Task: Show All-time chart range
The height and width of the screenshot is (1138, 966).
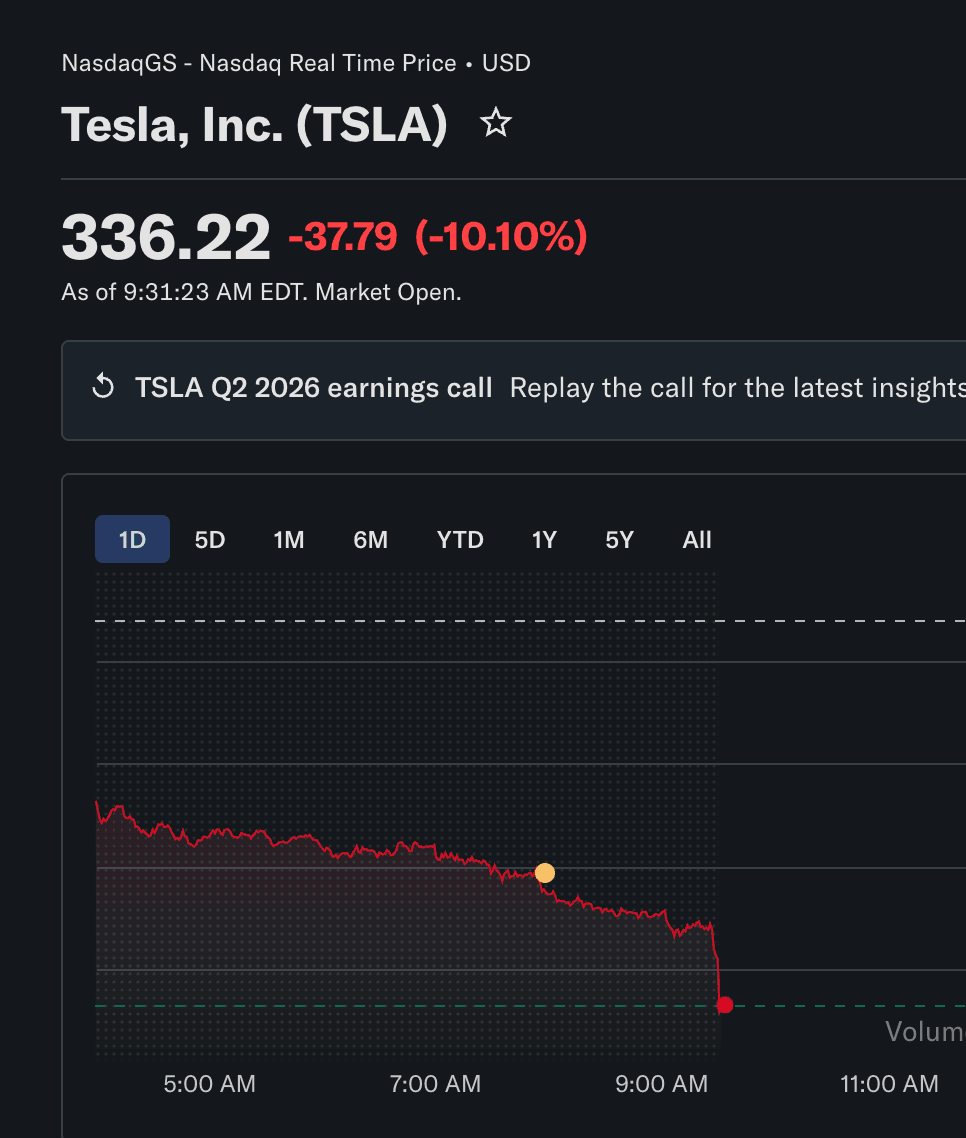Action: coord(697,539)
